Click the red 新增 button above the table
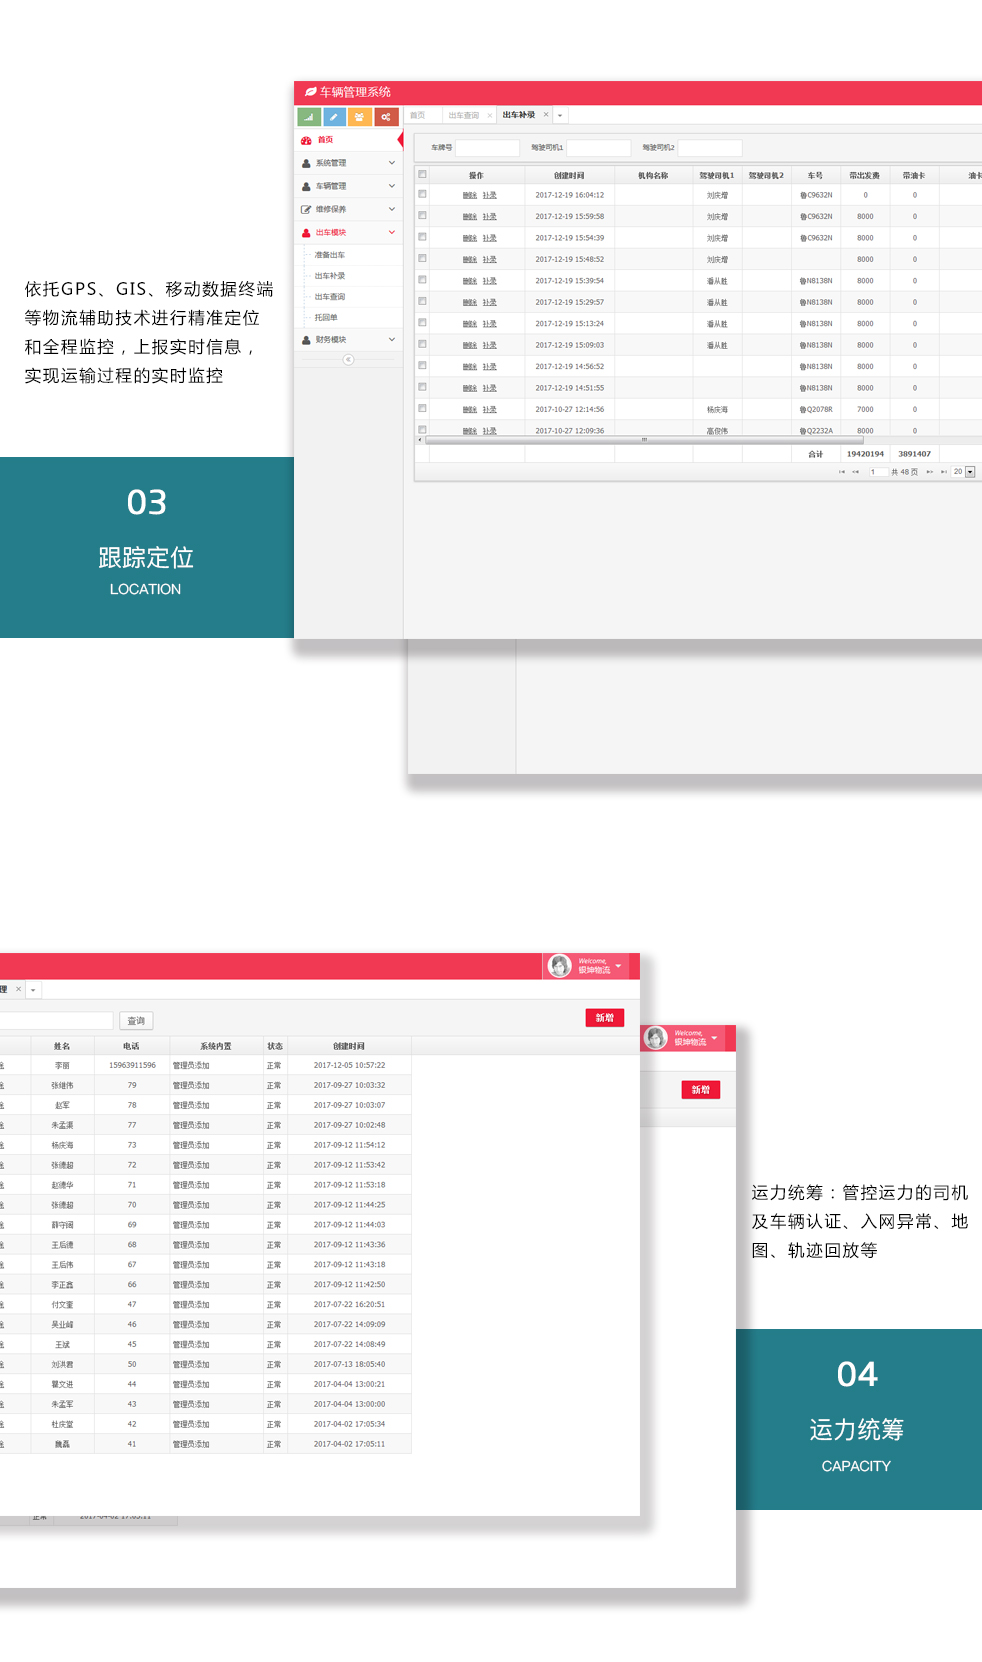982x1662 pixels. [605, 1018]
